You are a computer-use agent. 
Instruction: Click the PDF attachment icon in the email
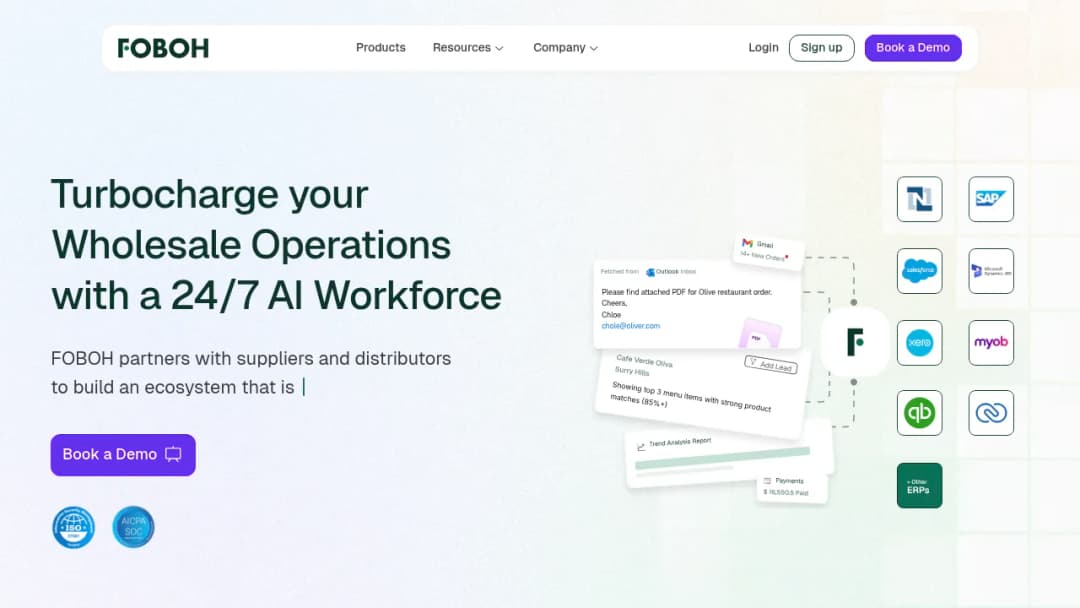tap(759, 334)
